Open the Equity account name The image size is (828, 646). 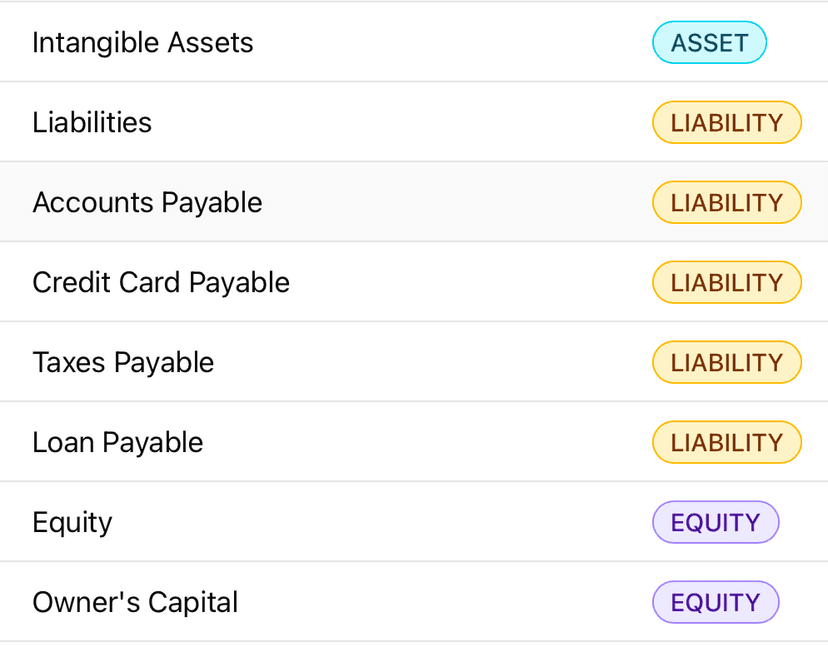[x=72, y=523]
